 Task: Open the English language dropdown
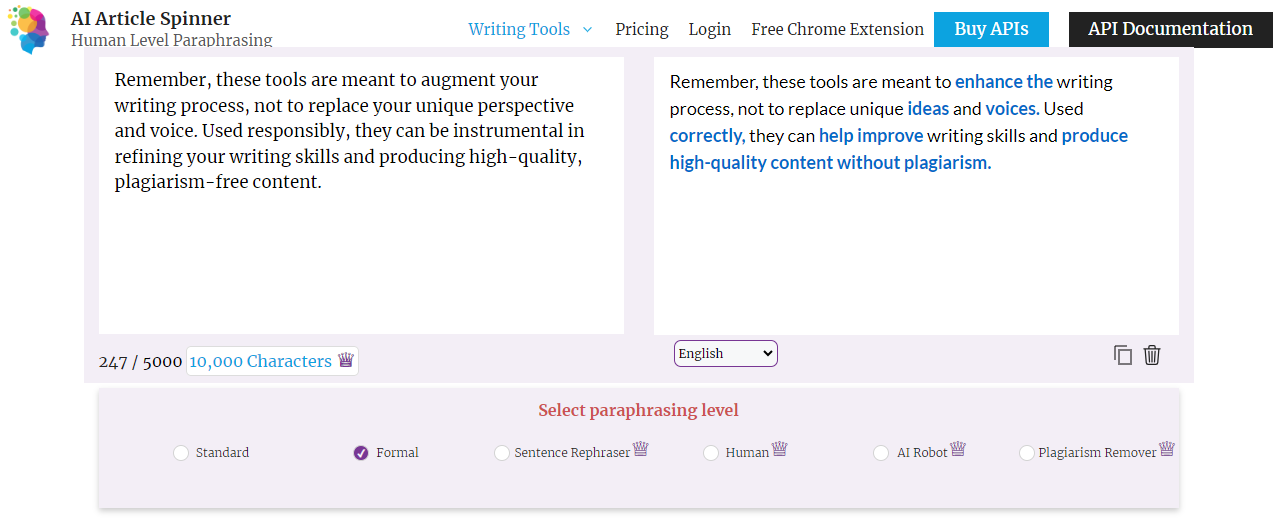725,353
